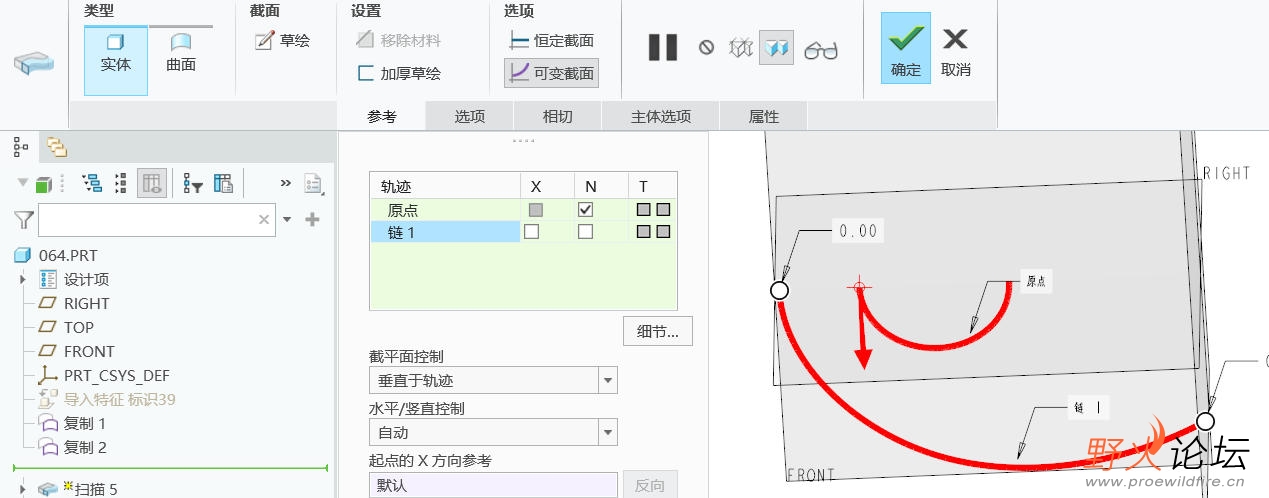The height and width of the screenshot is (498, 1269).
Task: Select the 曲面 (surface) type icon
Action: [x=181, y=53]
